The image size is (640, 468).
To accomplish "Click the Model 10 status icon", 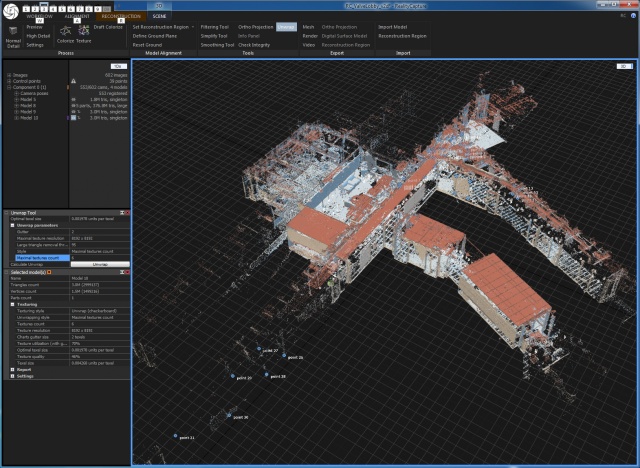I will click(x=73, y=118).
